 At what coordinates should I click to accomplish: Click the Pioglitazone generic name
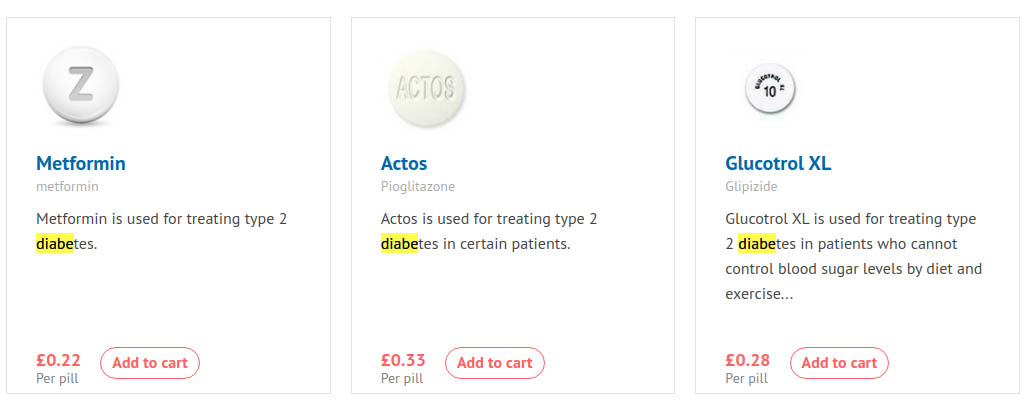point(416,186)
